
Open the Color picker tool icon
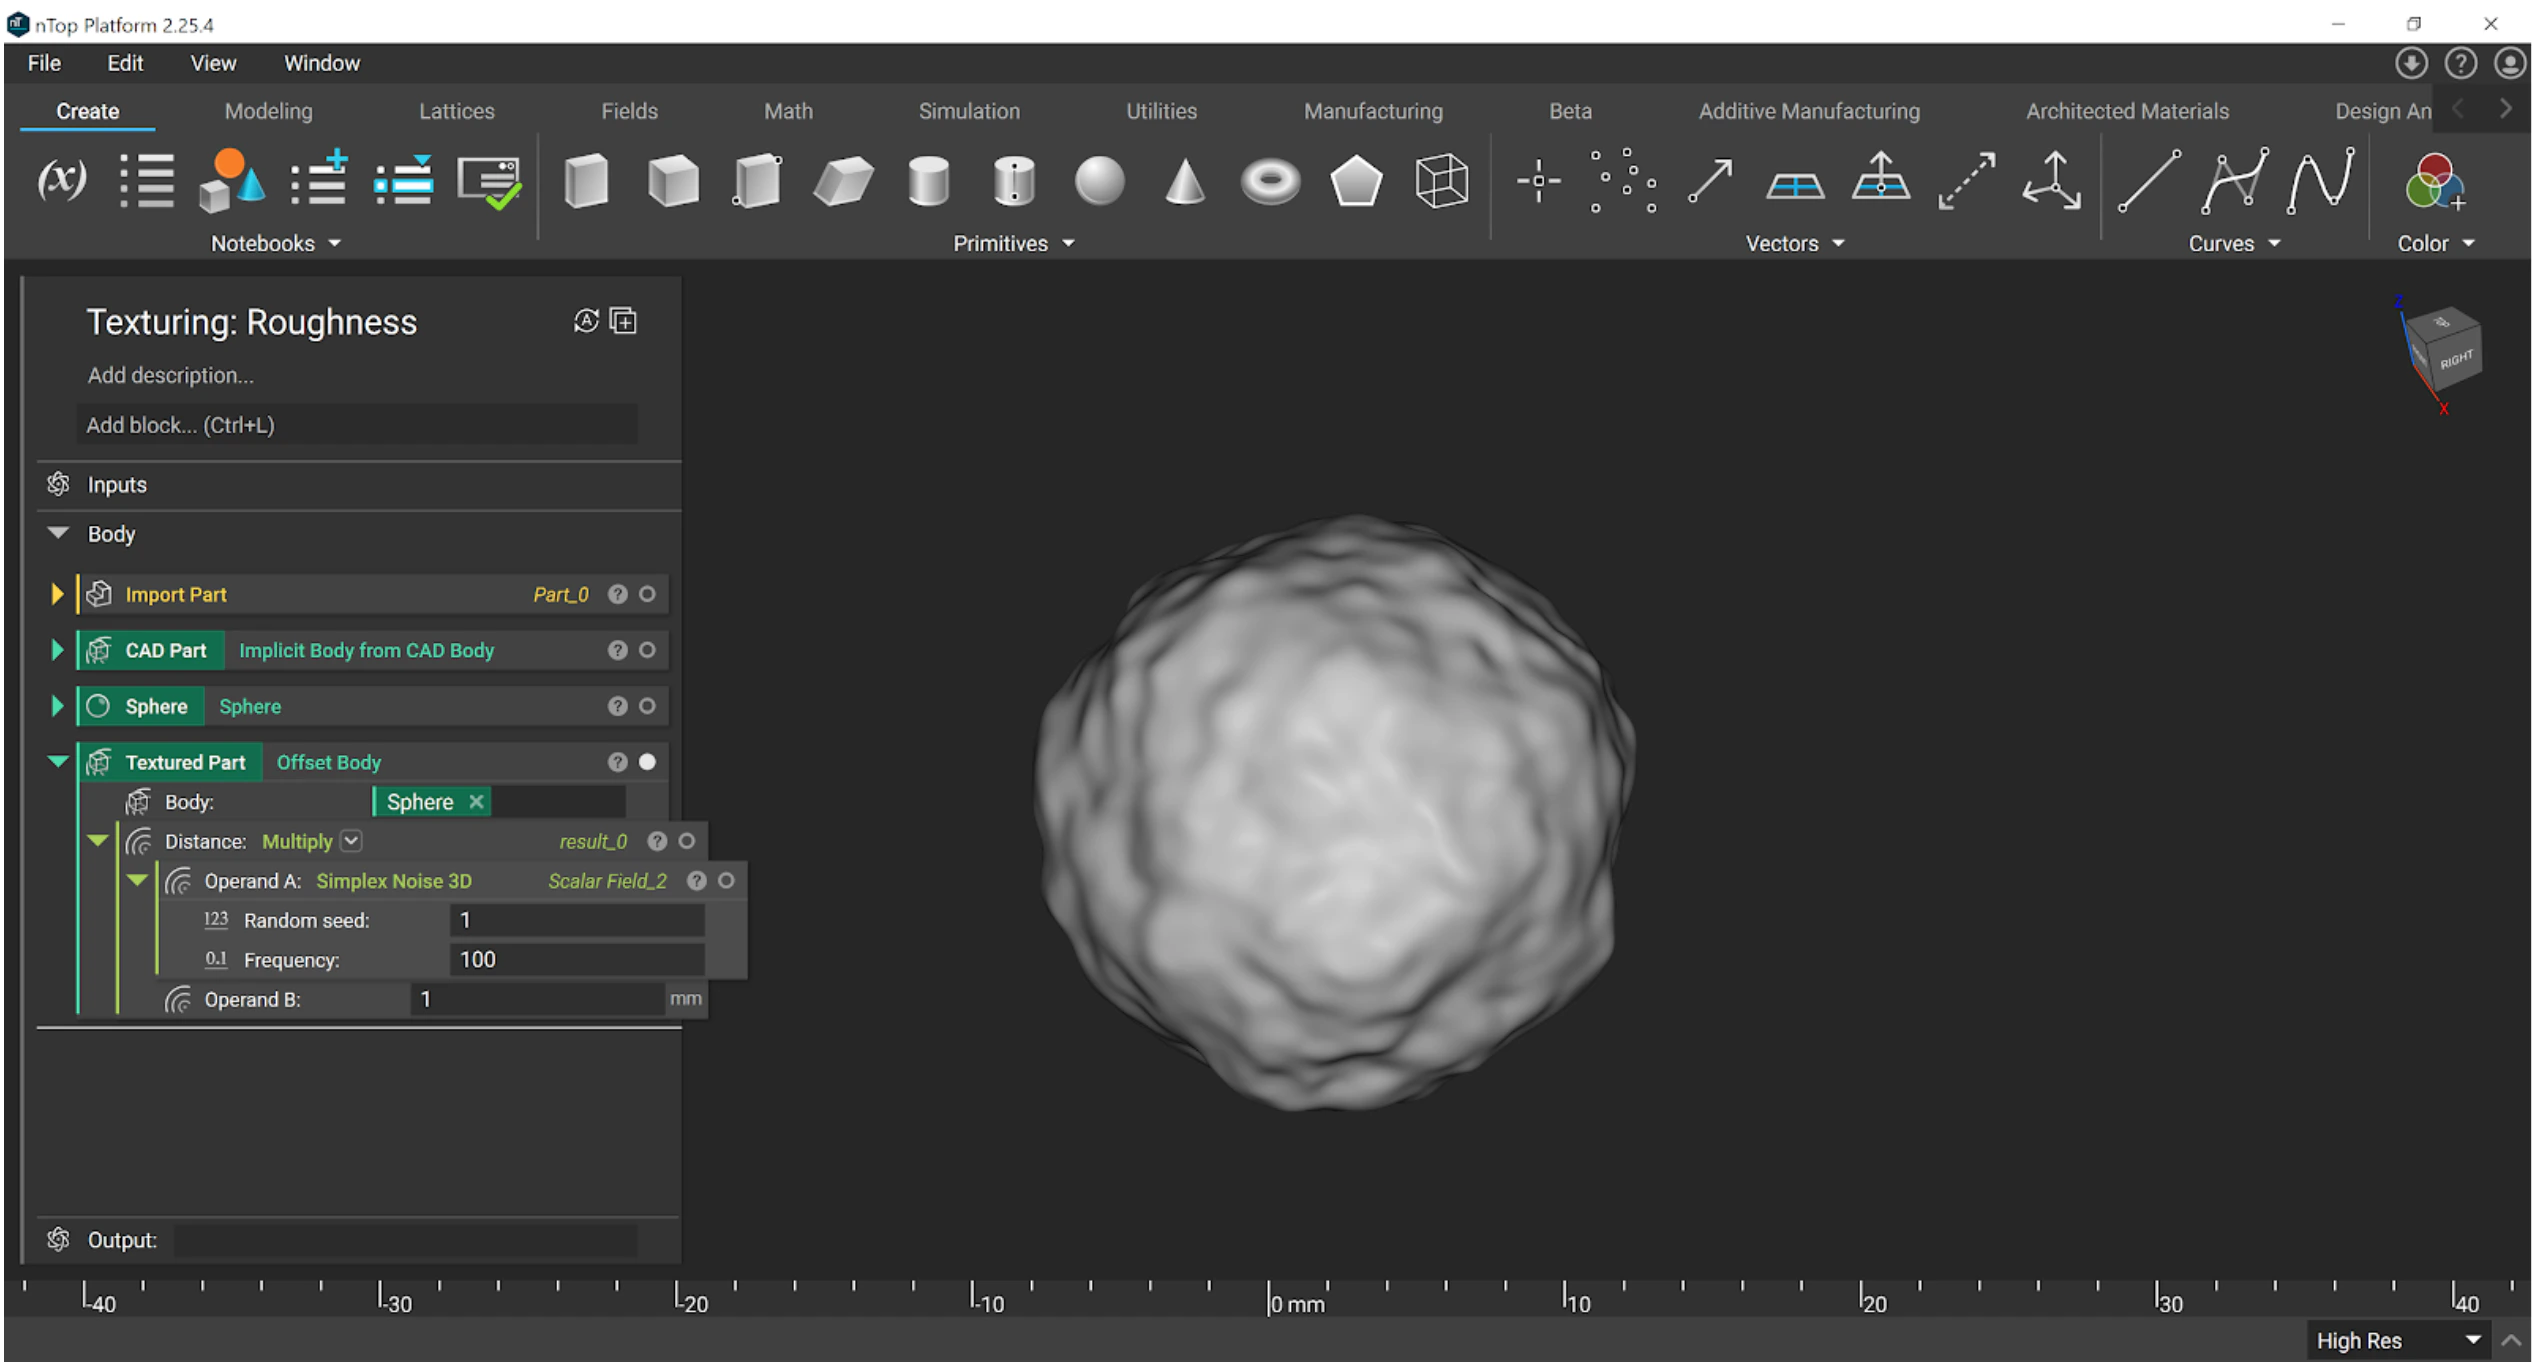coord(2434,182)
